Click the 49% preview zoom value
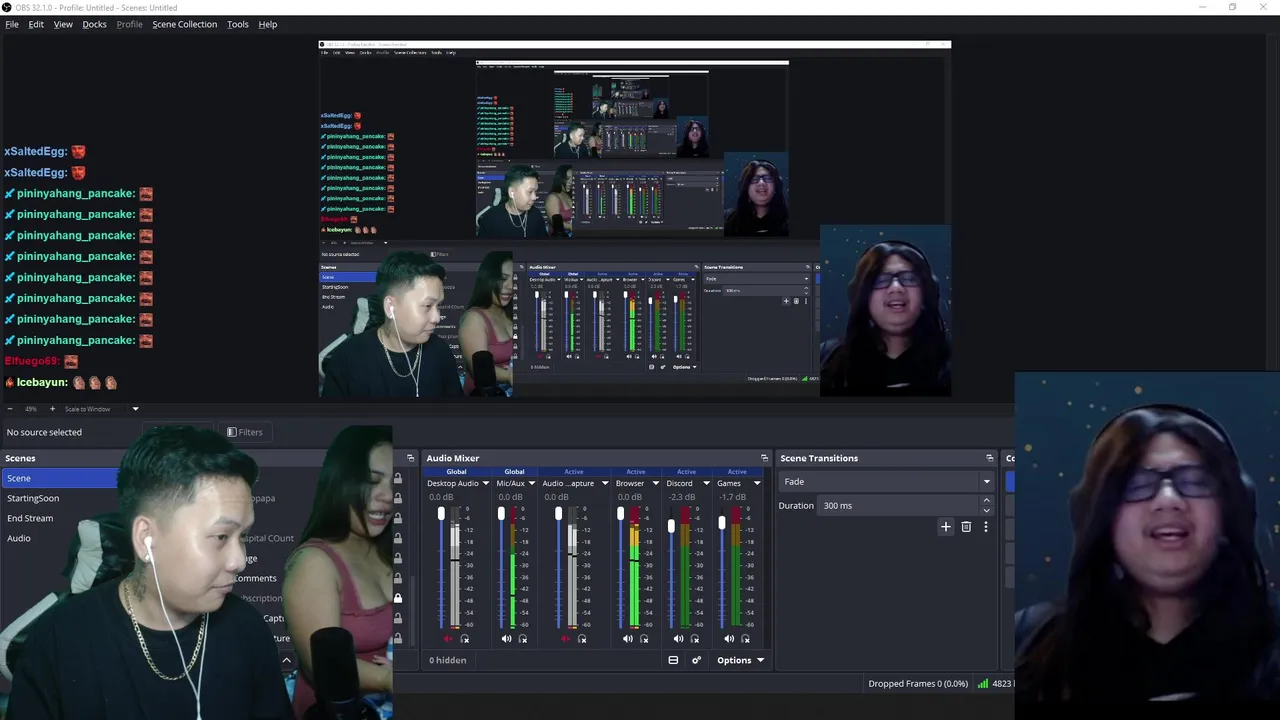Viewport: 1280px width, 720px height. (31, 409)
